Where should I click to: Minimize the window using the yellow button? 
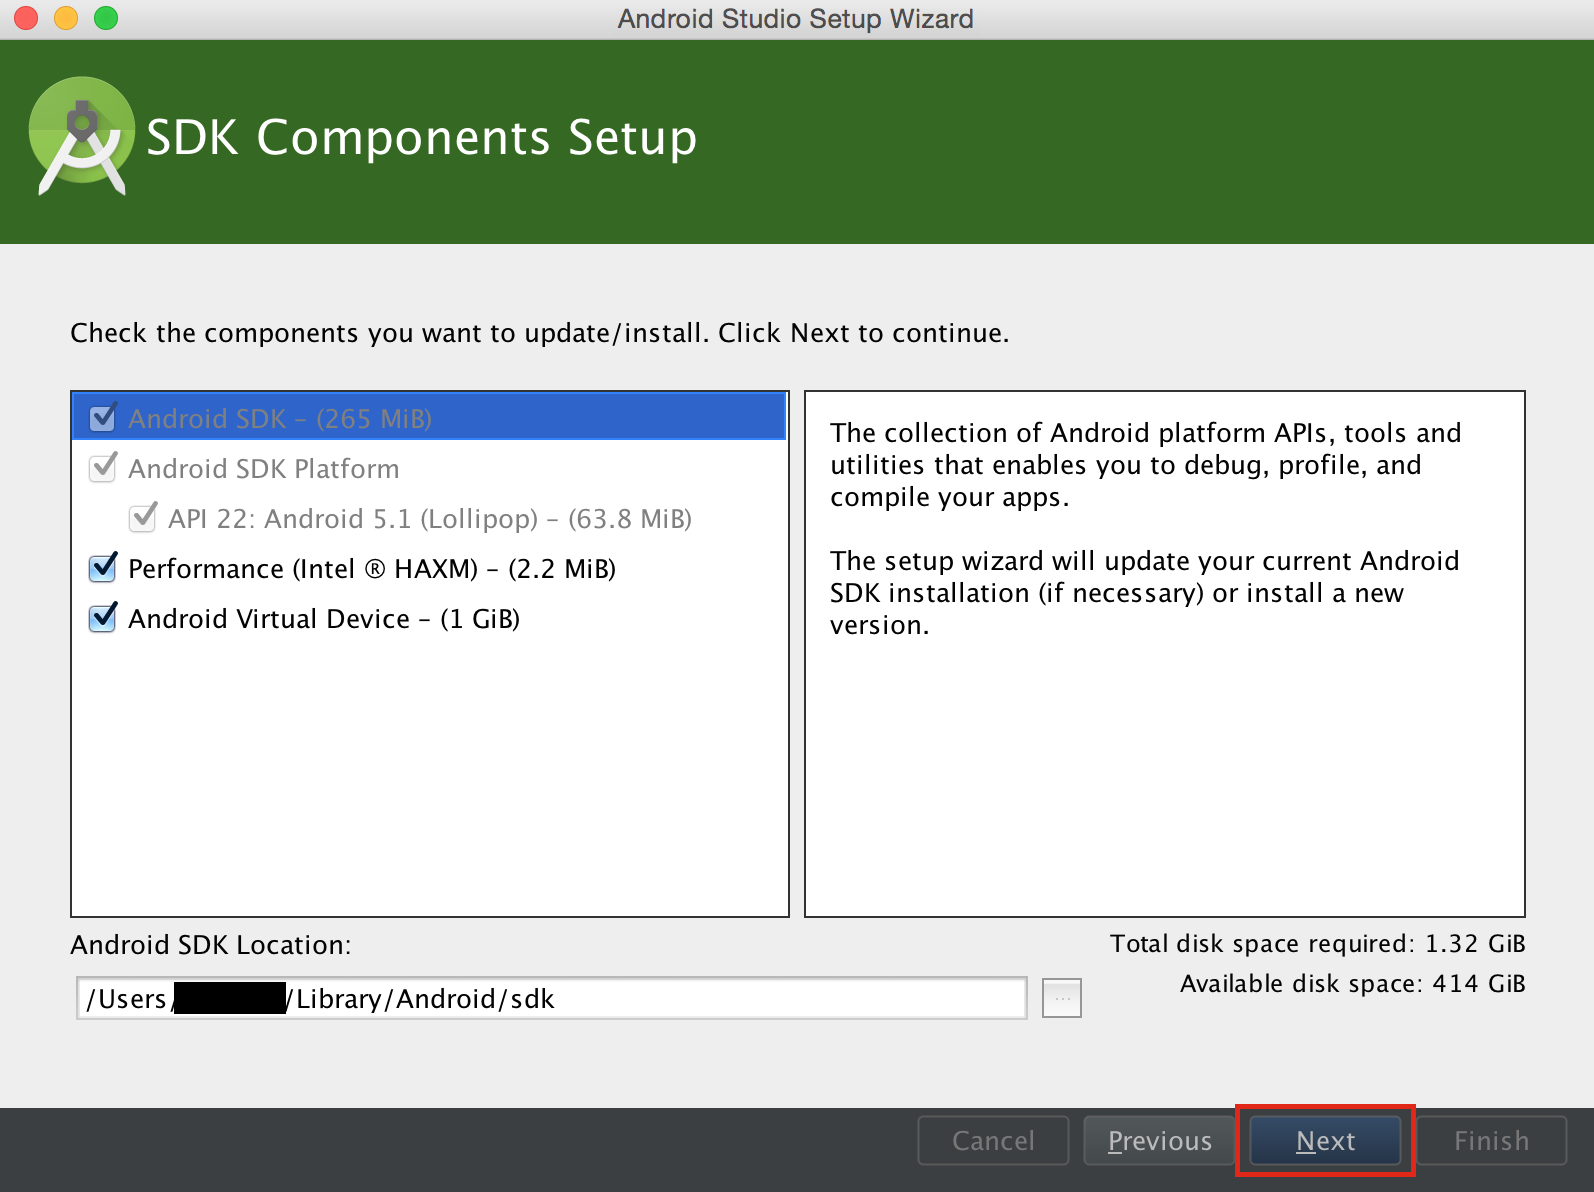tap(66, 18)
